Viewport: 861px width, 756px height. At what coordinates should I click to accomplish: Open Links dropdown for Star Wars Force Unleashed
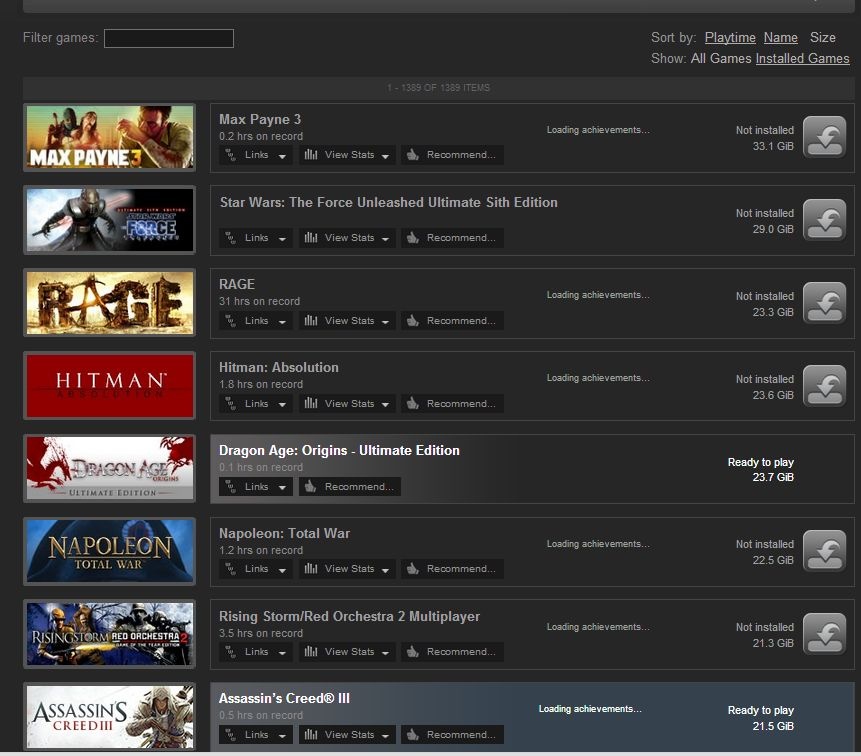(x=256, y=238)
